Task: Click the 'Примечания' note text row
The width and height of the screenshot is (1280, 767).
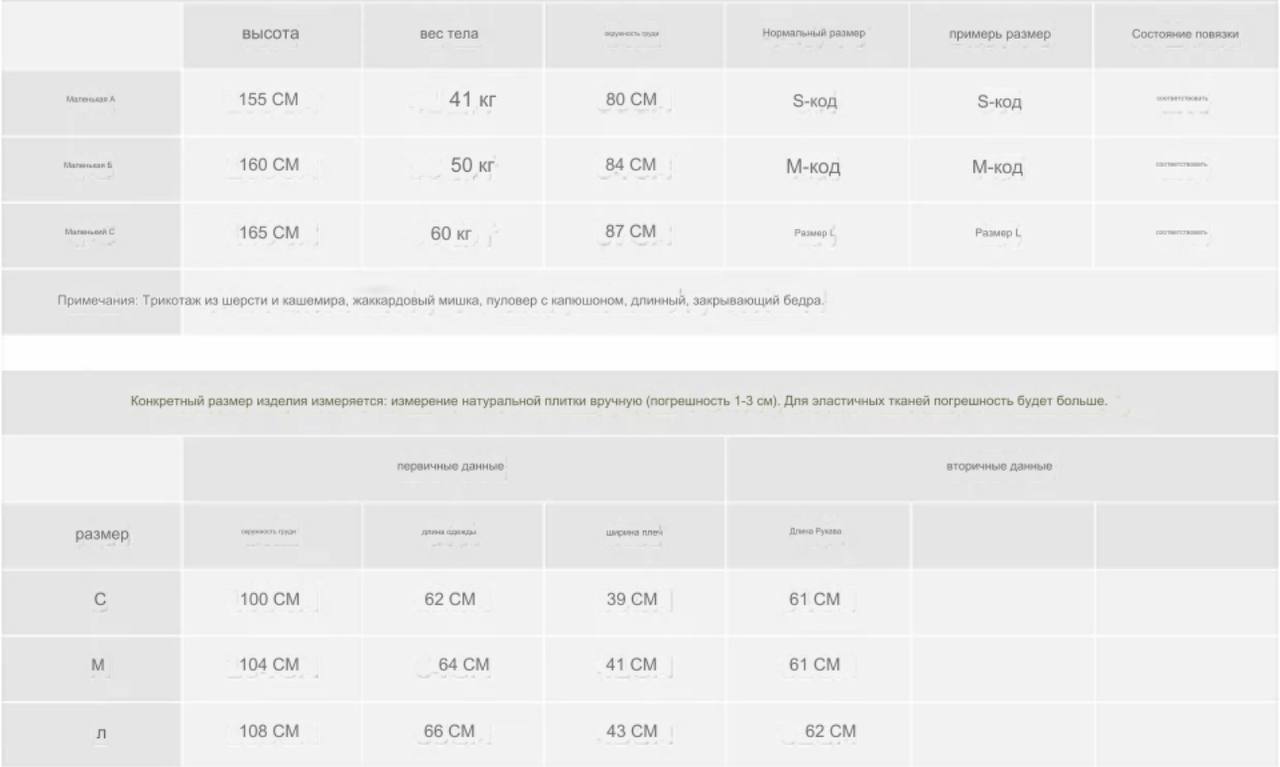Action: (640, 301)
